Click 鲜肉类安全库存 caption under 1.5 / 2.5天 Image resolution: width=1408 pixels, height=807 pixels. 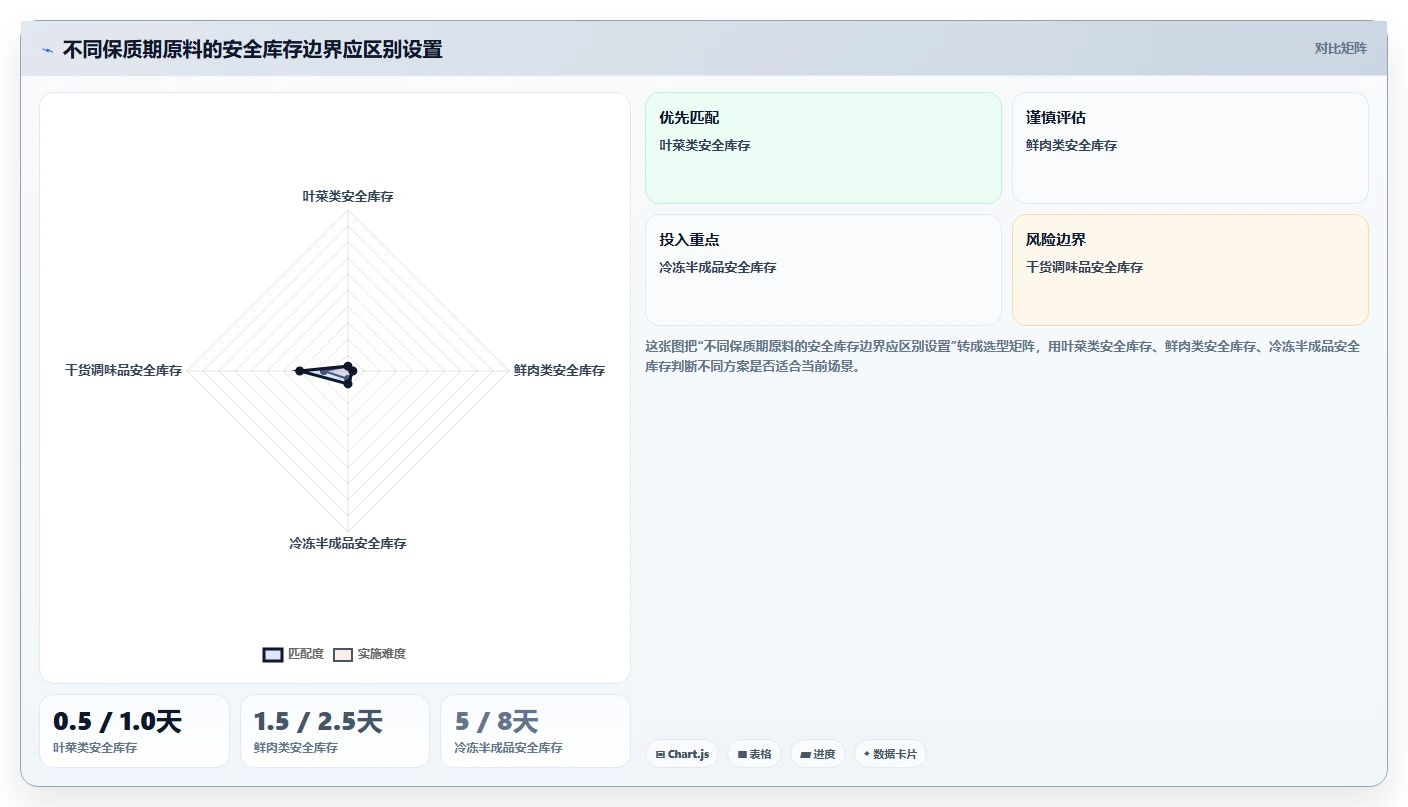click(296, 748)
